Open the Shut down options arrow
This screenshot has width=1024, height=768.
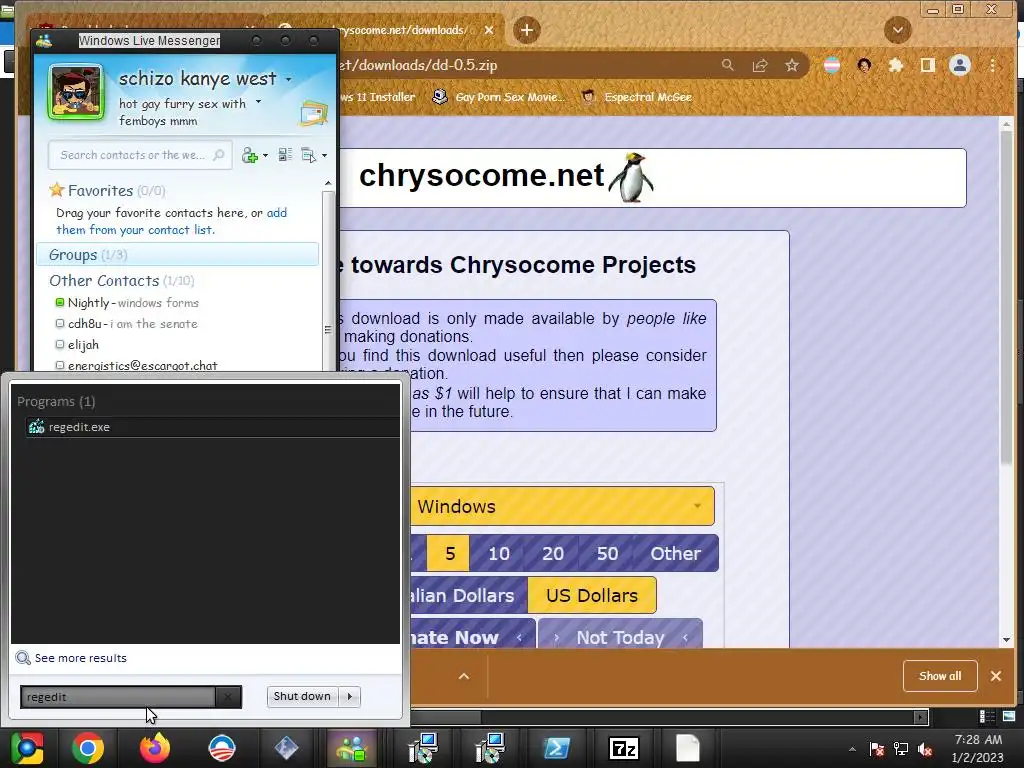pyautogui.click(x=350, y=697)
